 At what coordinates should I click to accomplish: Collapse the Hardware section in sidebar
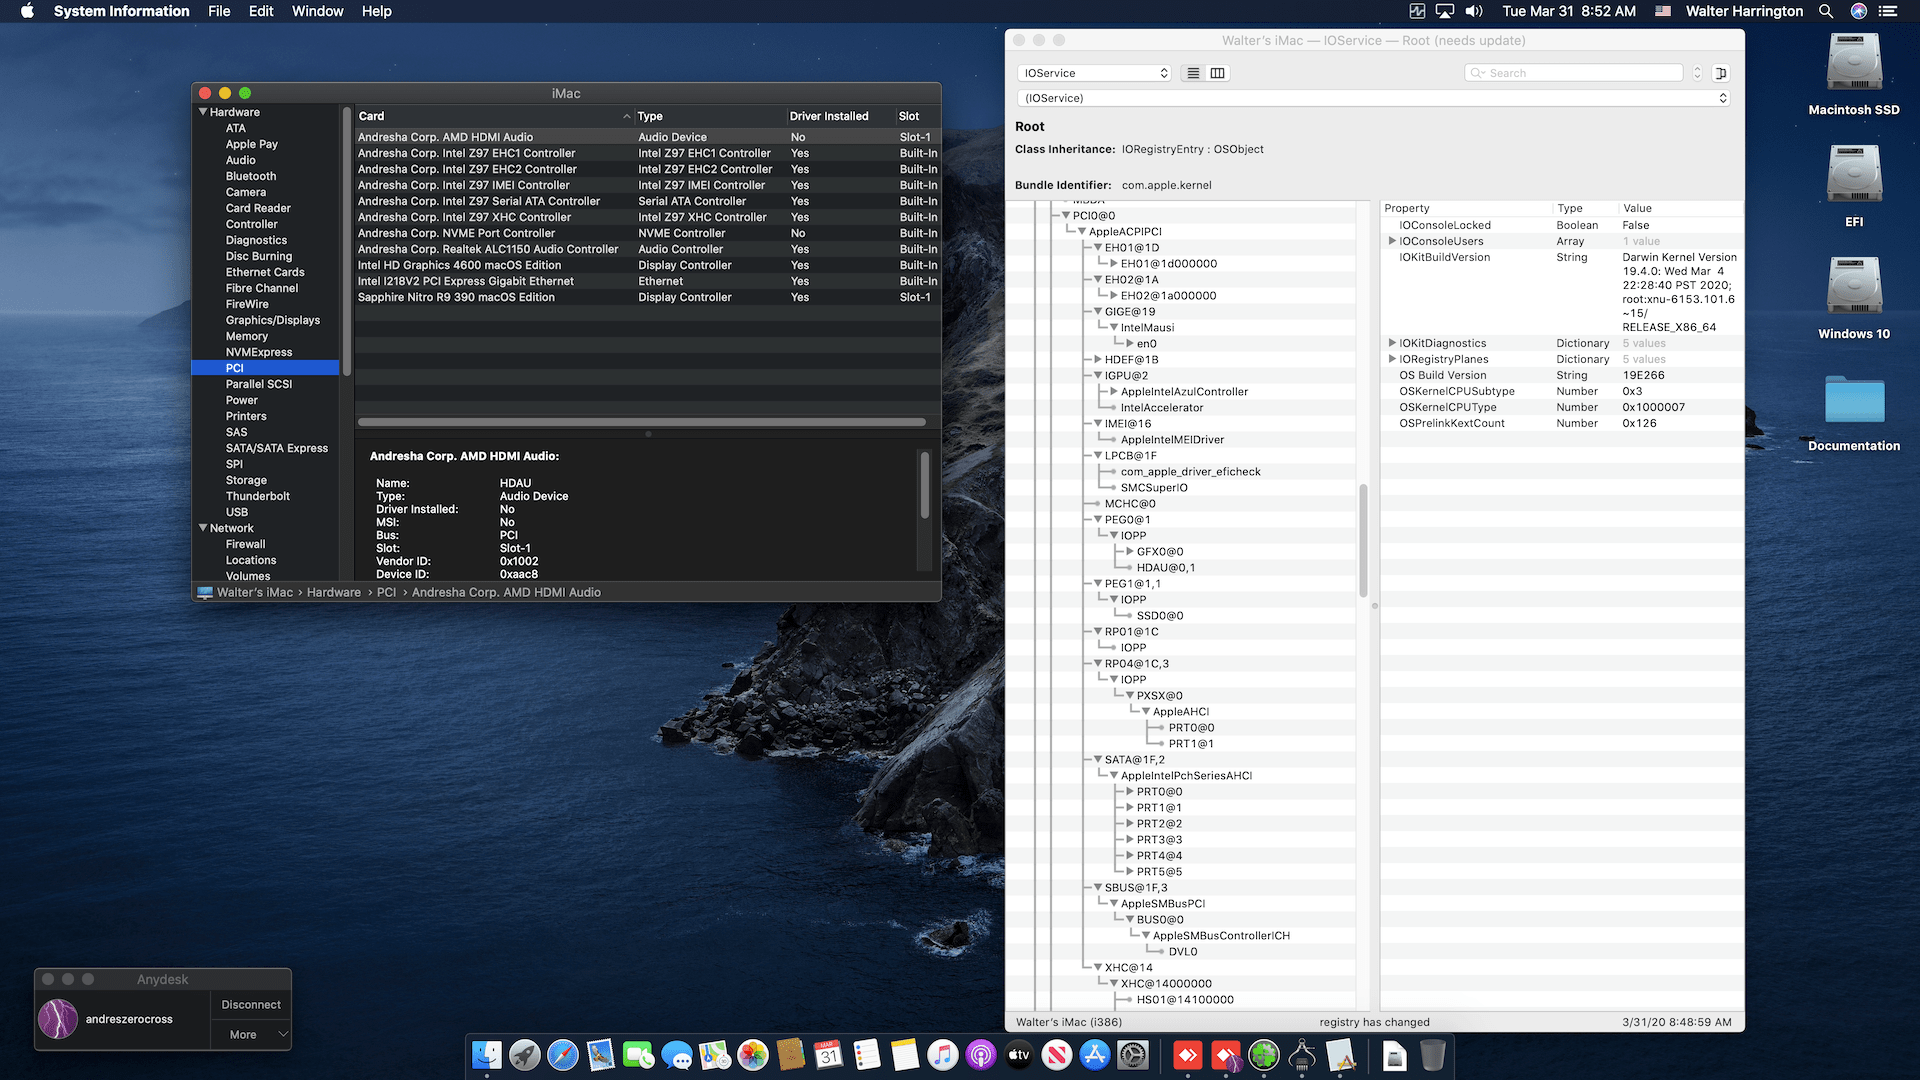pyautogui.click(x=203, y=112)
